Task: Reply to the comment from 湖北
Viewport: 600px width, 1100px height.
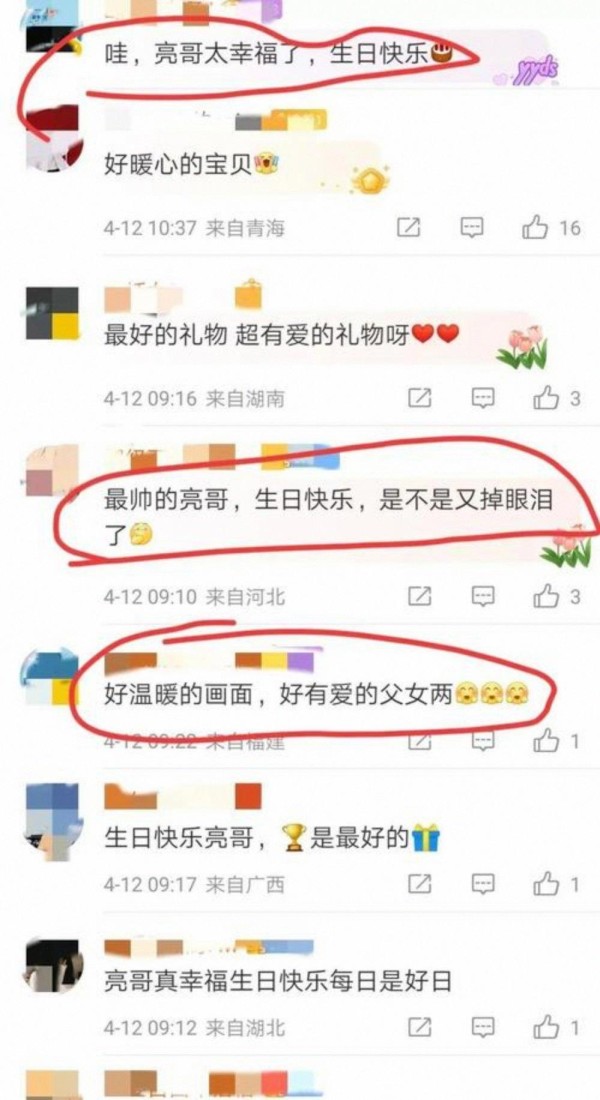Action: coord(482,1028)
